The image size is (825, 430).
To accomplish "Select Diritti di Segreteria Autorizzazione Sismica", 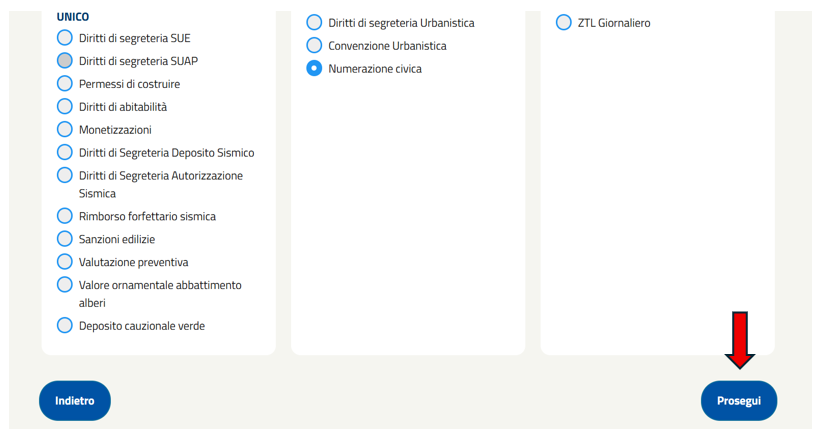I will (65, 175).
